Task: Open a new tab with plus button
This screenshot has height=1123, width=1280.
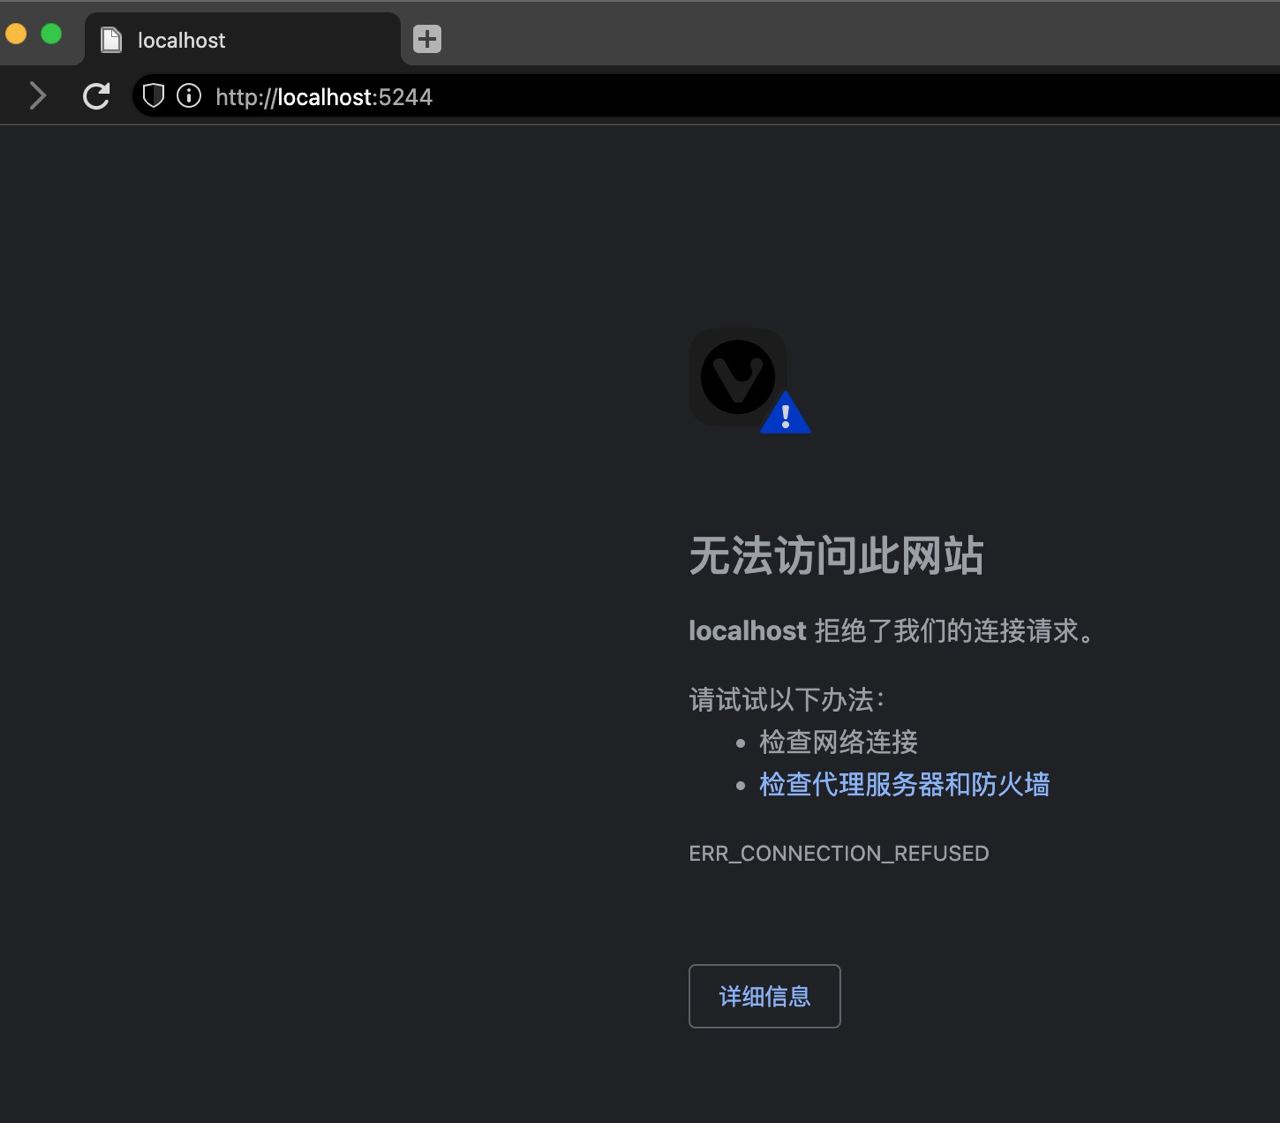Action: 427,39
